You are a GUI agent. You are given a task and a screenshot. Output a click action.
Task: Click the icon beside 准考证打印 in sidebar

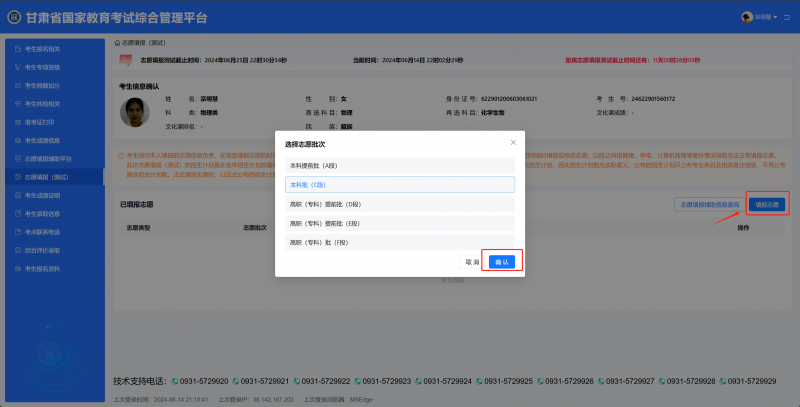[x=18, y=121]
